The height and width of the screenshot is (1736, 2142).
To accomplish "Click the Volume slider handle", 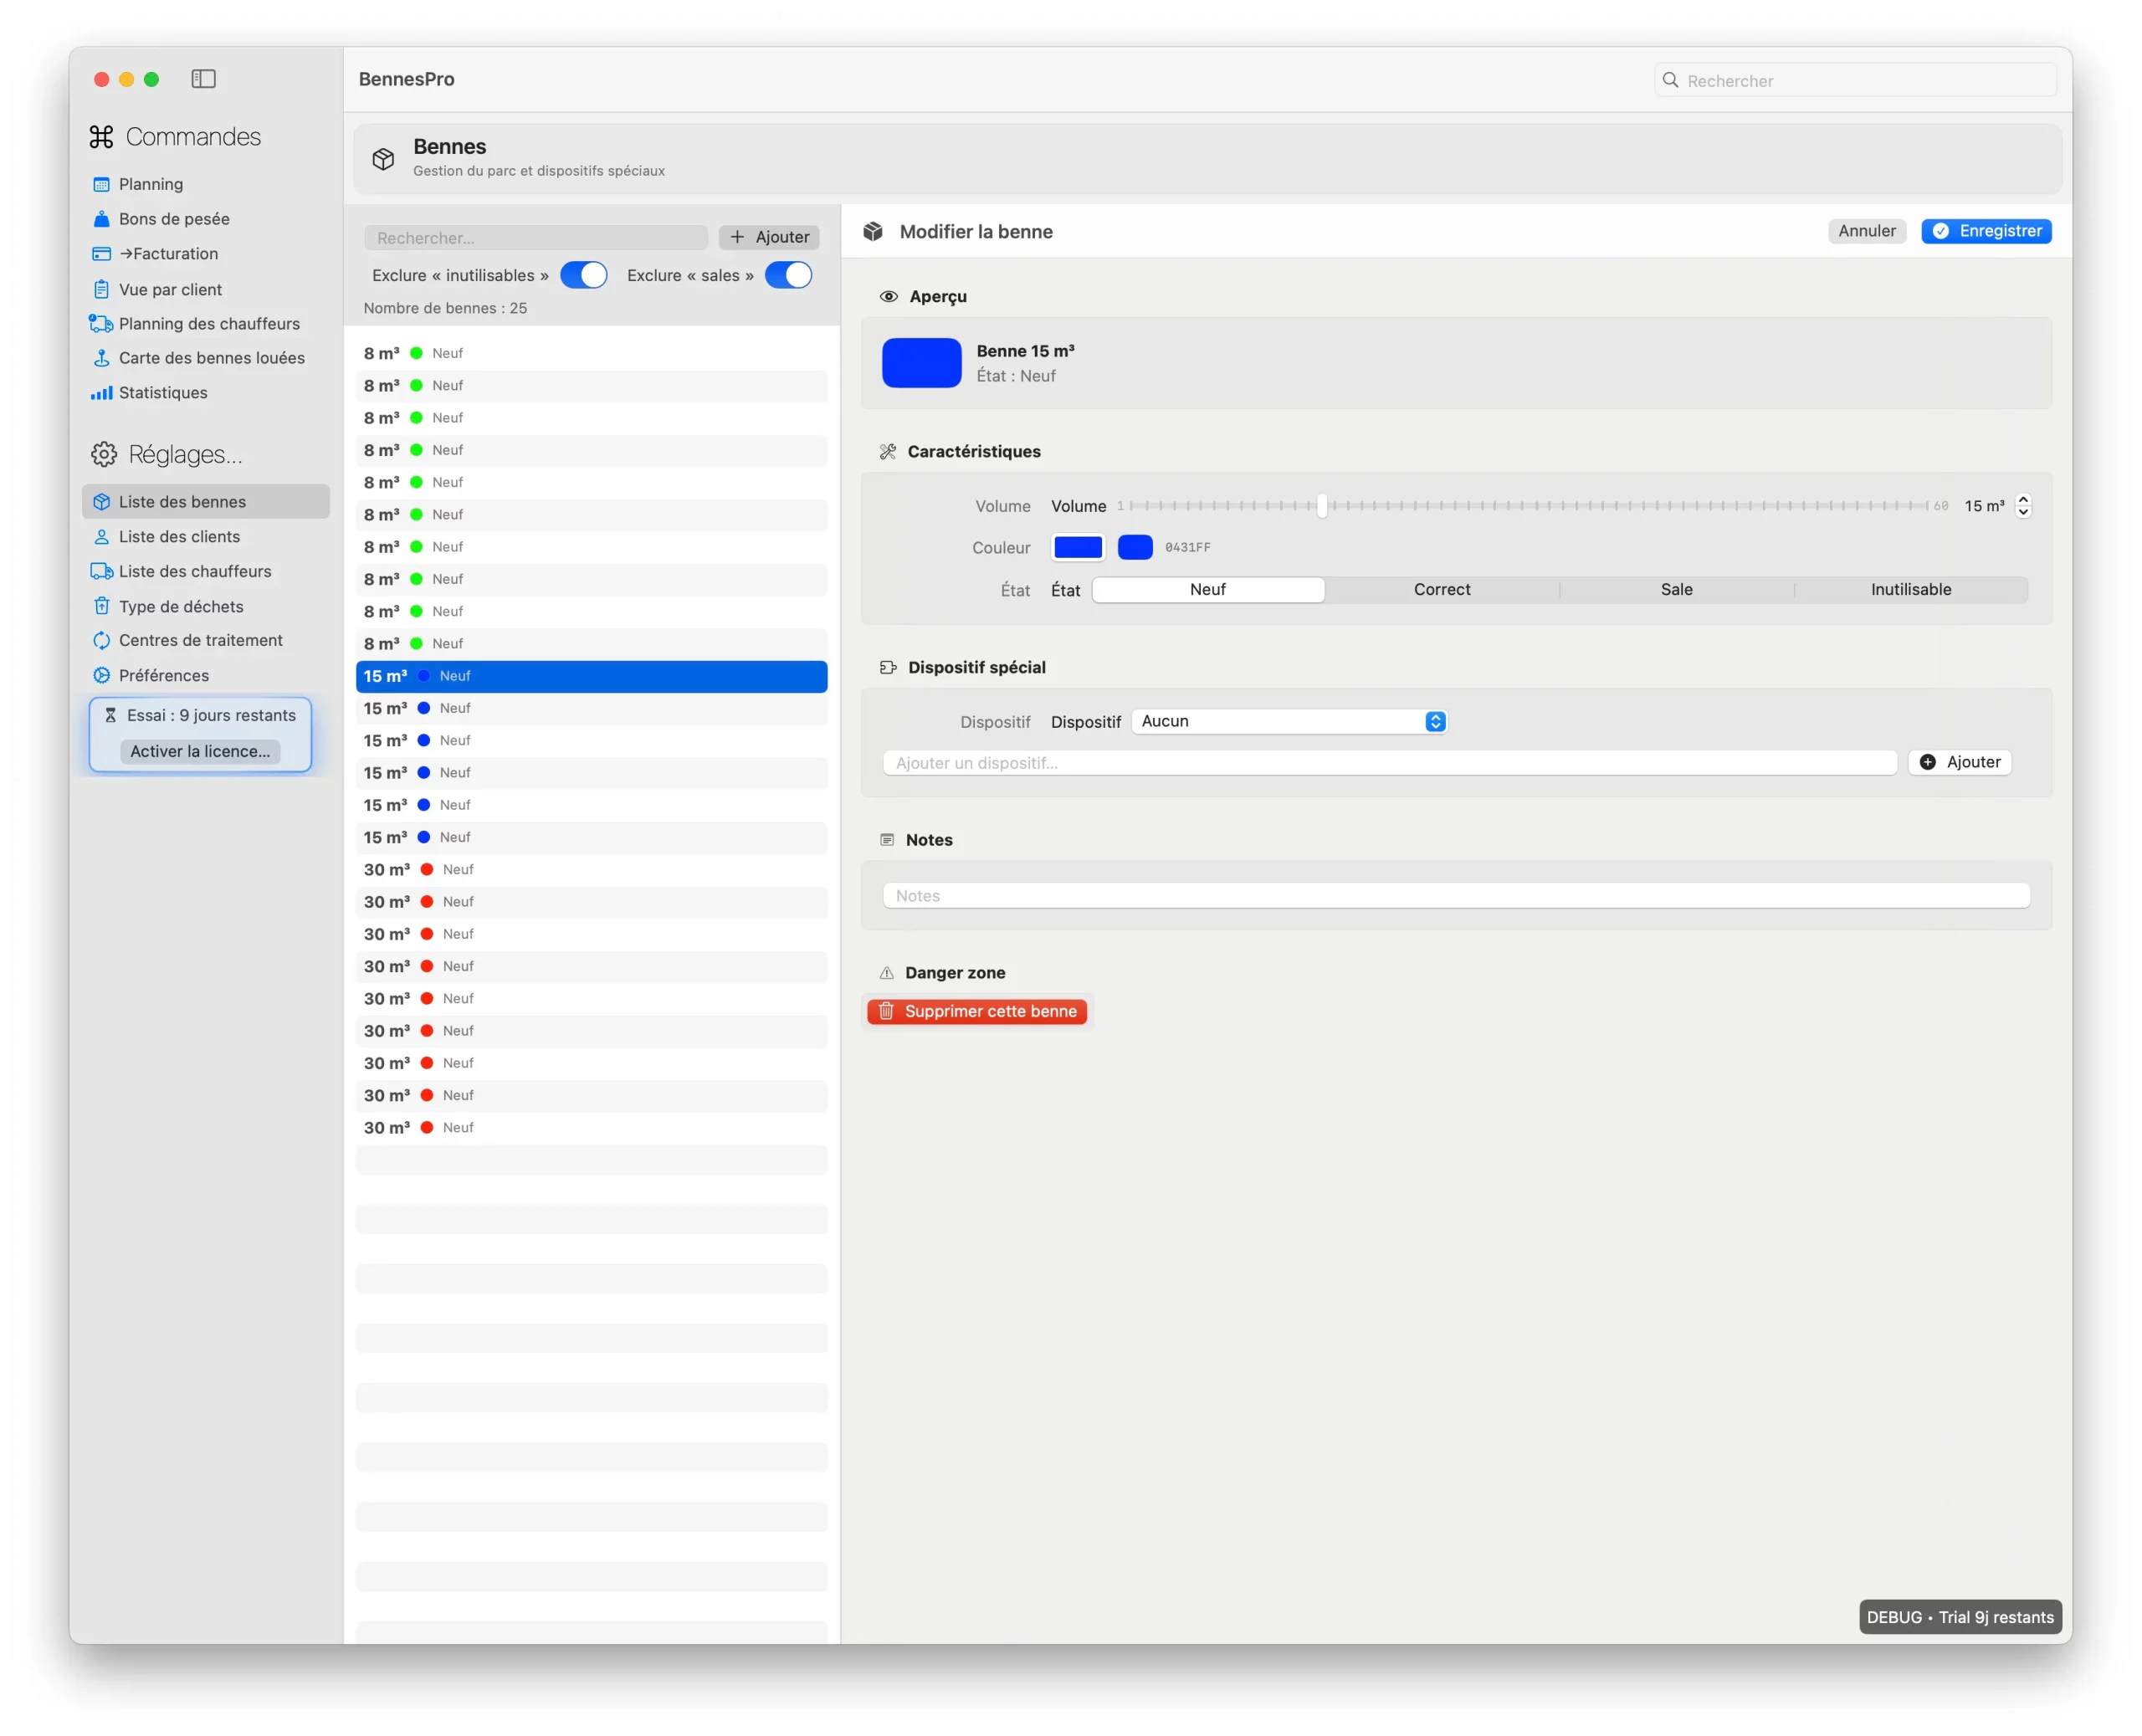I will [x=1321, y=506].
